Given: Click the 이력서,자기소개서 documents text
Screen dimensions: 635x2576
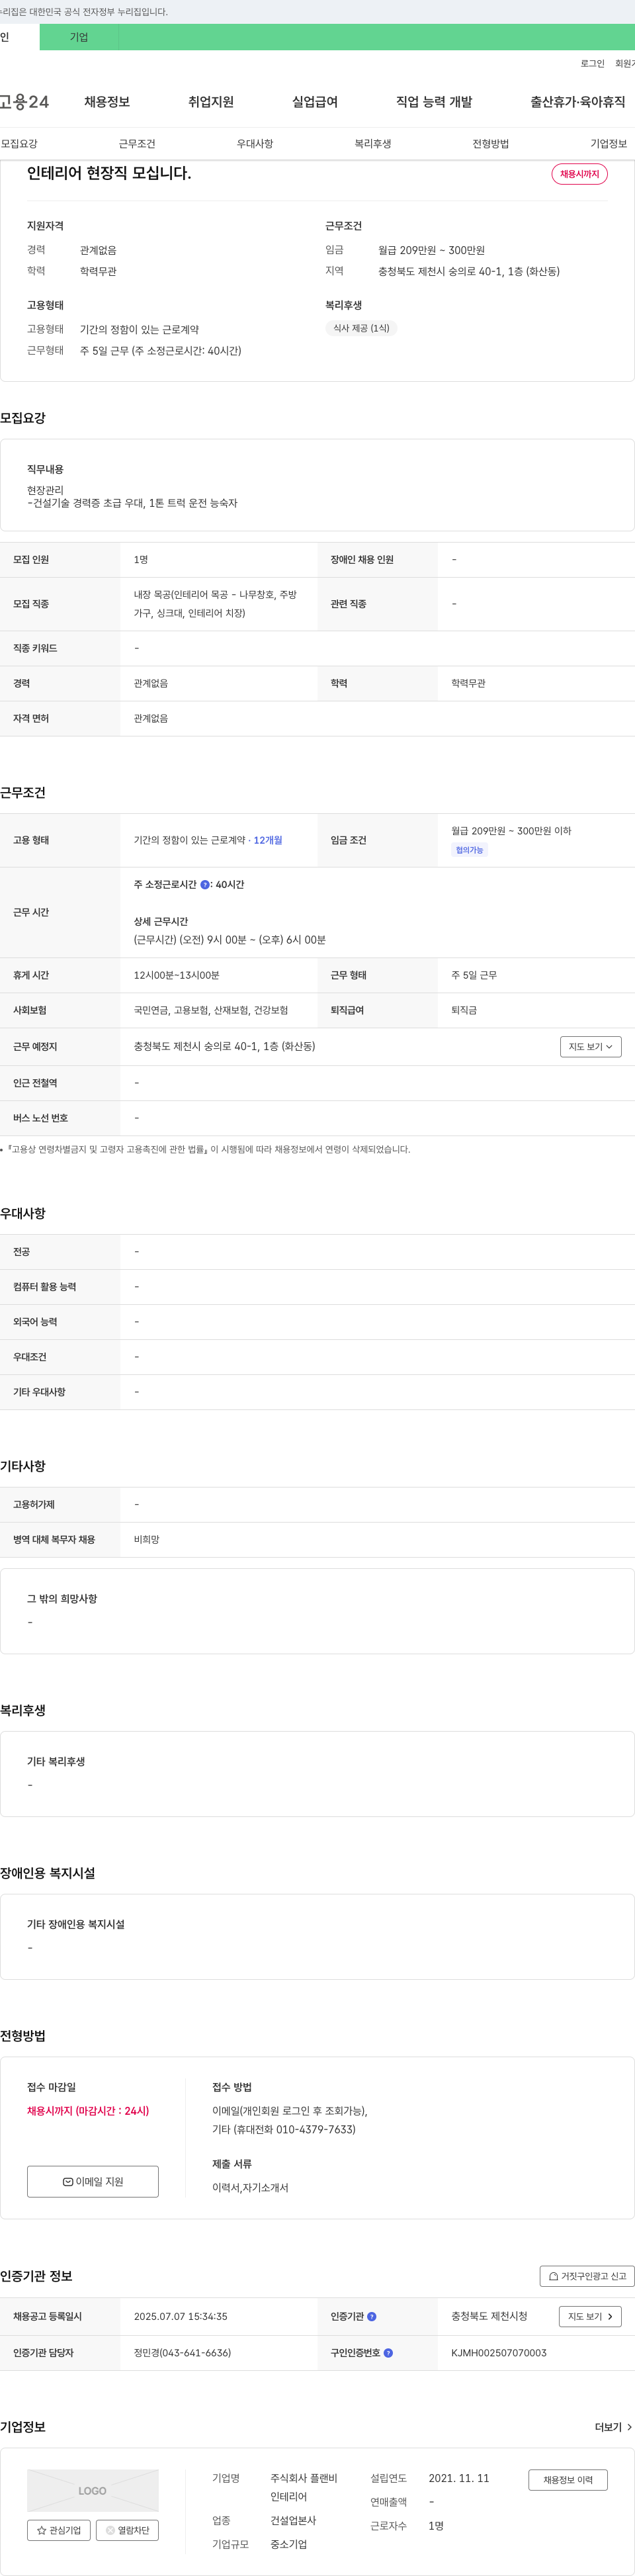Looking at the screenshot, I should [250, 2188].
